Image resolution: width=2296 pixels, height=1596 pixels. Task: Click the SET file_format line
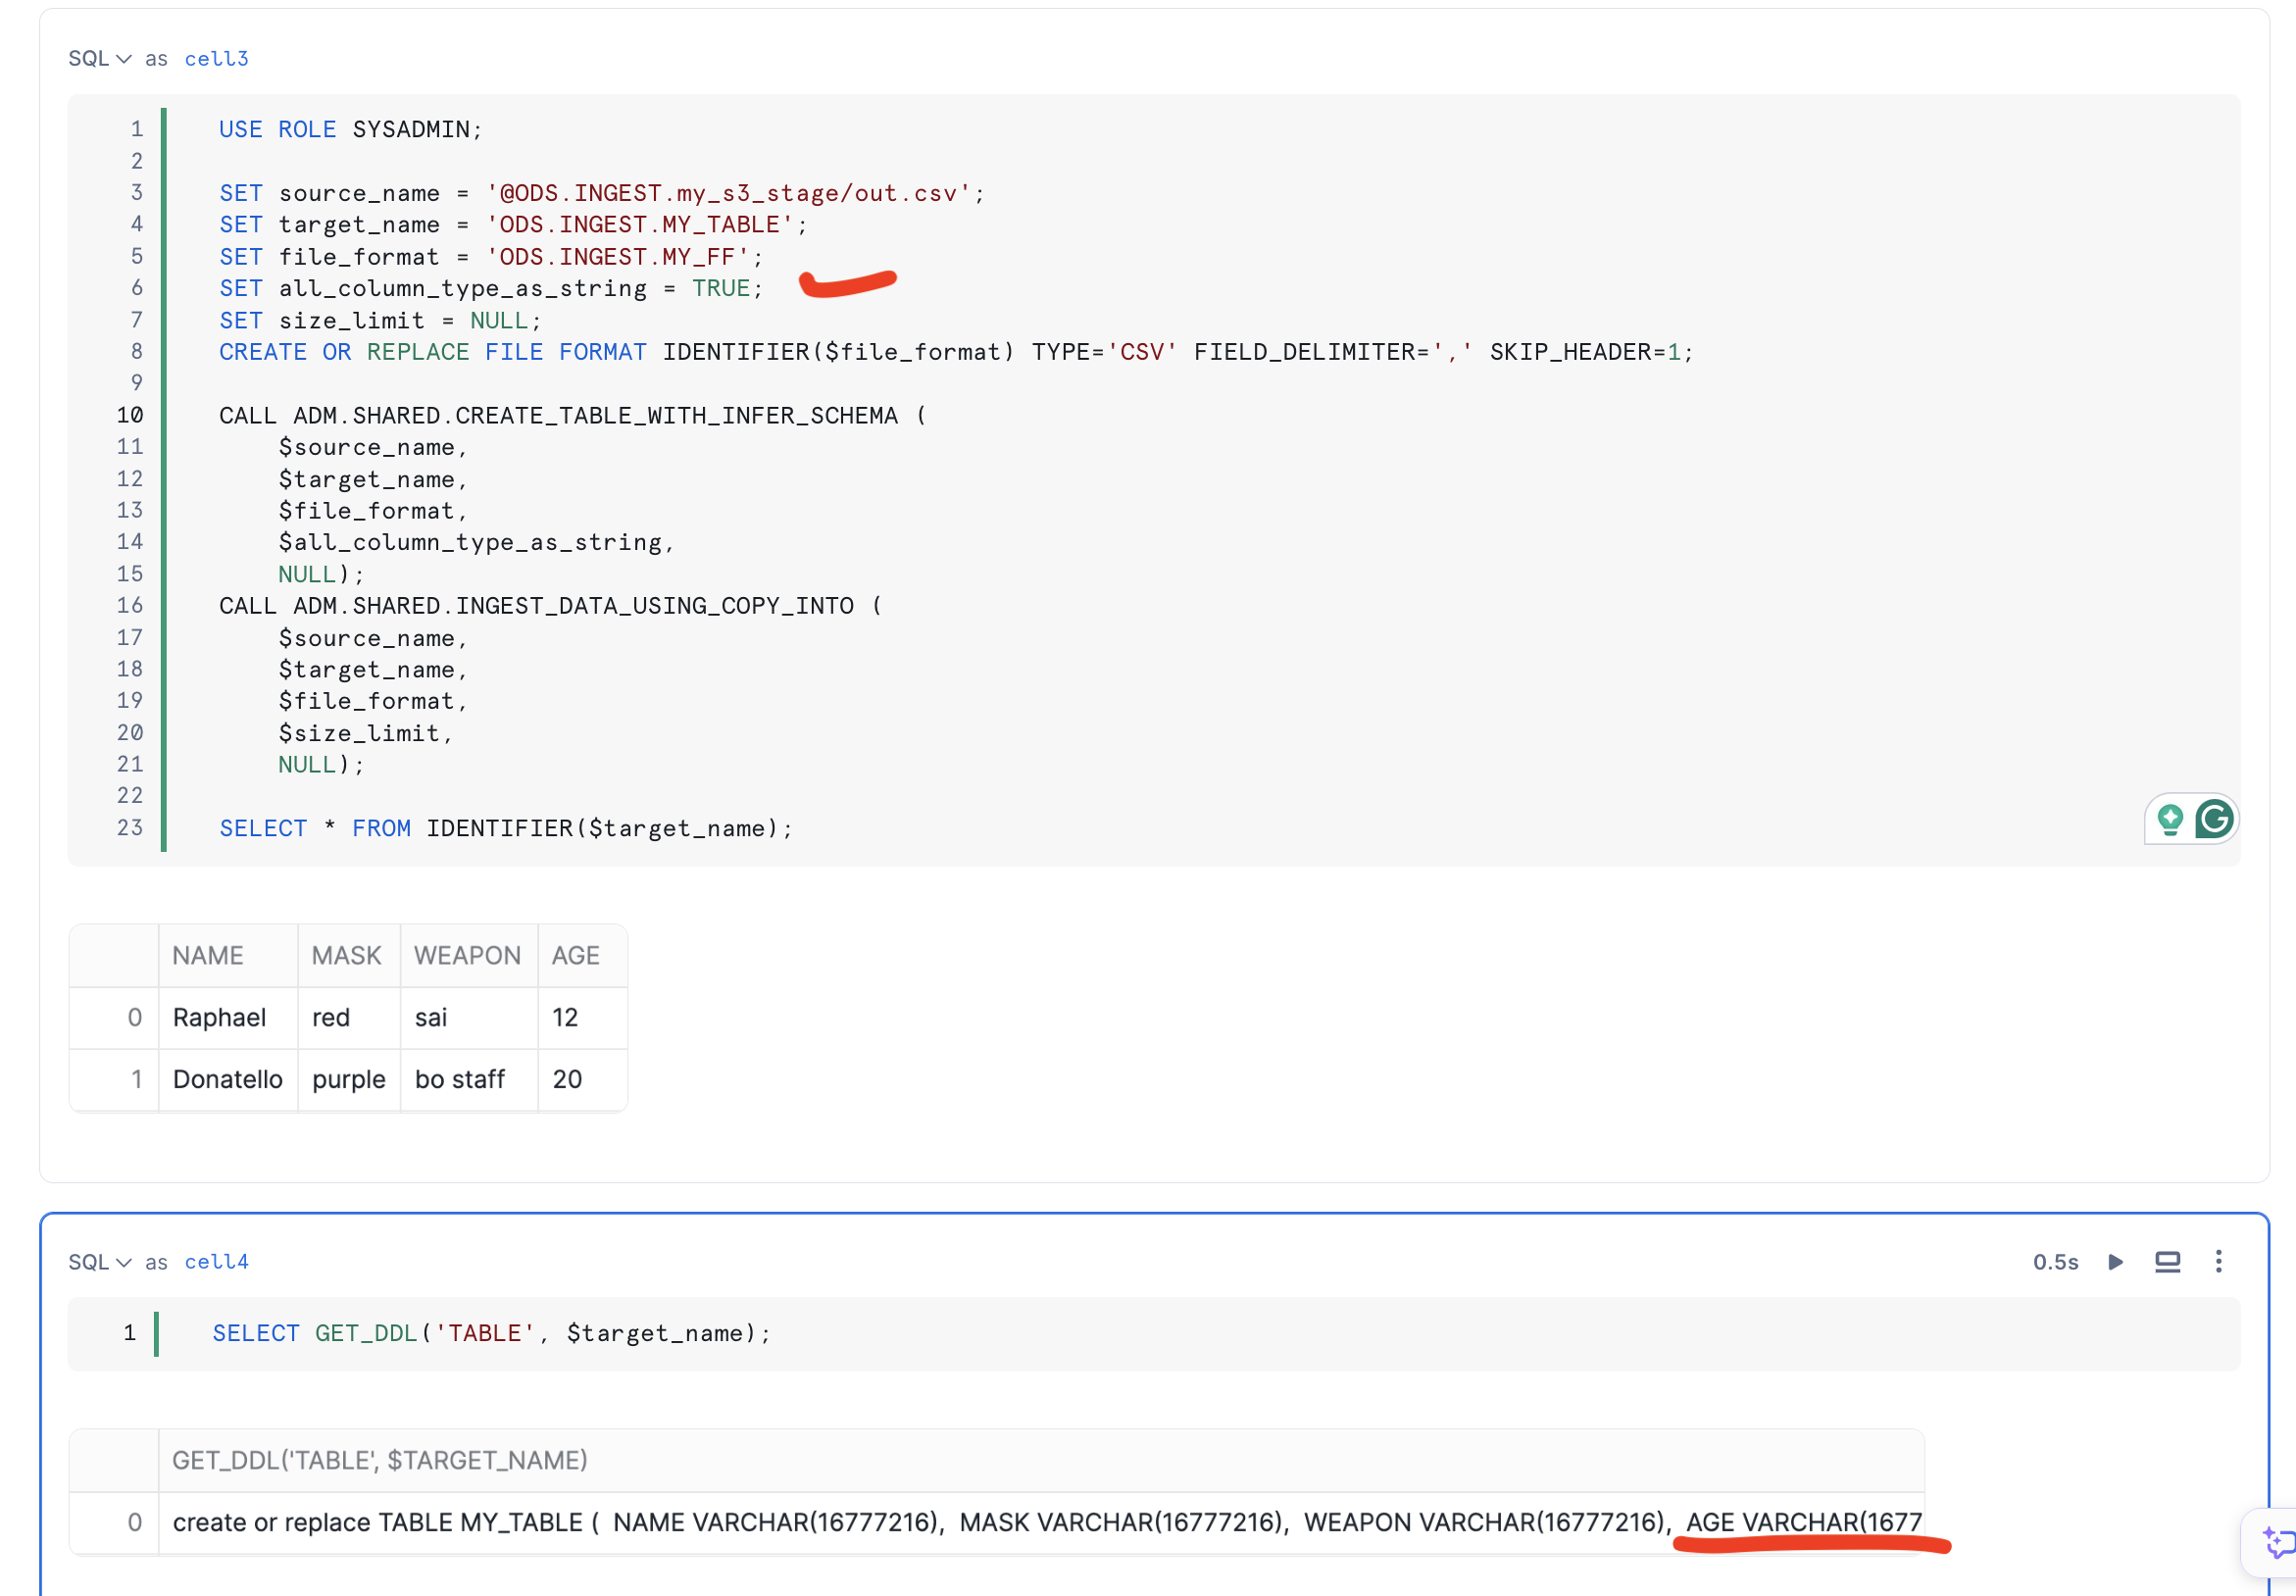pyautogui.click(x=491, y=257)
